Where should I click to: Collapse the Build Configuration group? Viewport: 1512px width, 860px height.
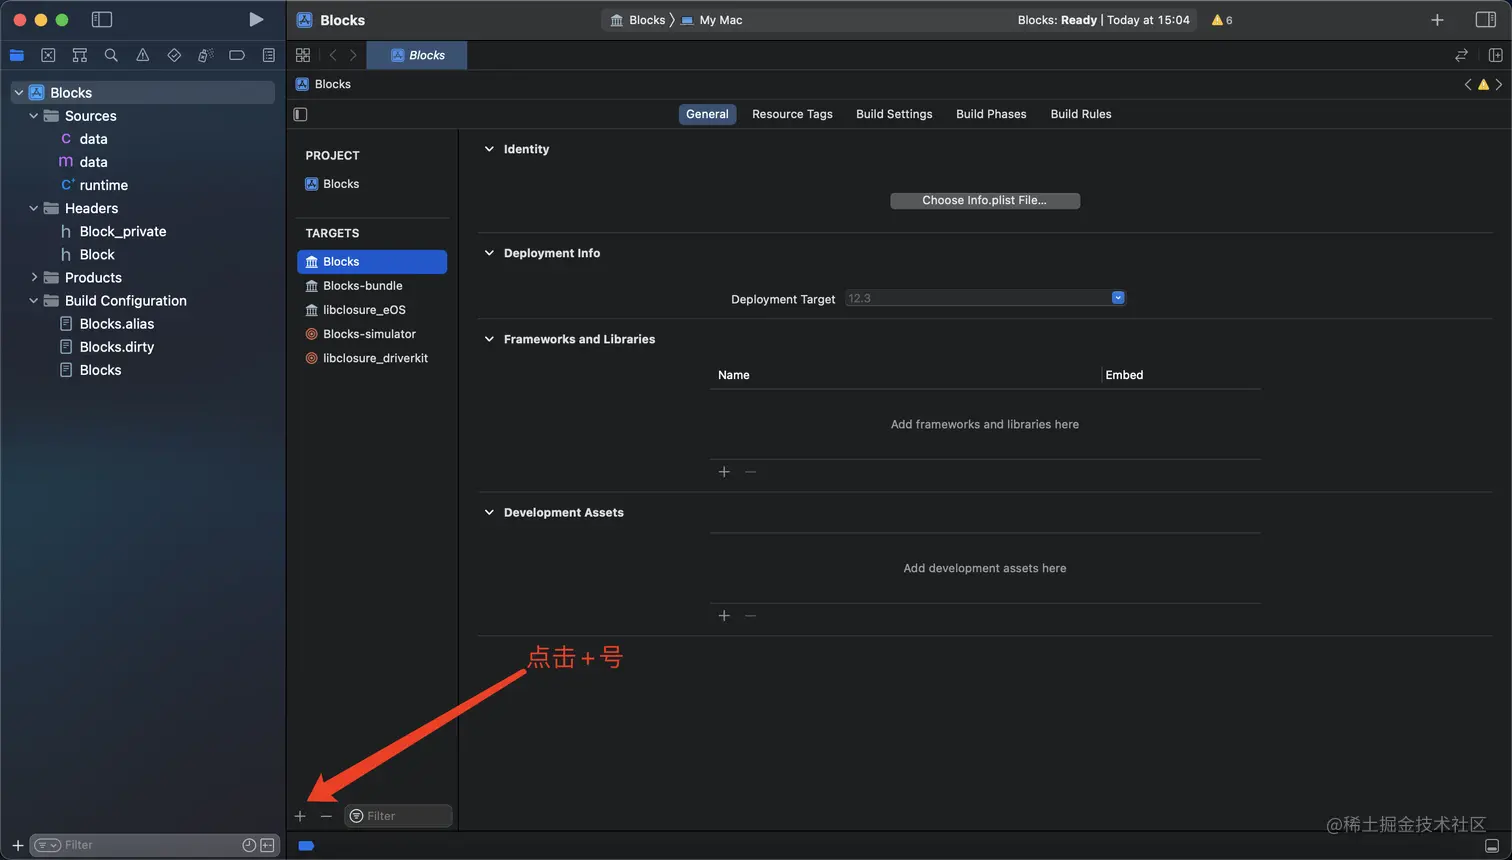tap(34, 300)
